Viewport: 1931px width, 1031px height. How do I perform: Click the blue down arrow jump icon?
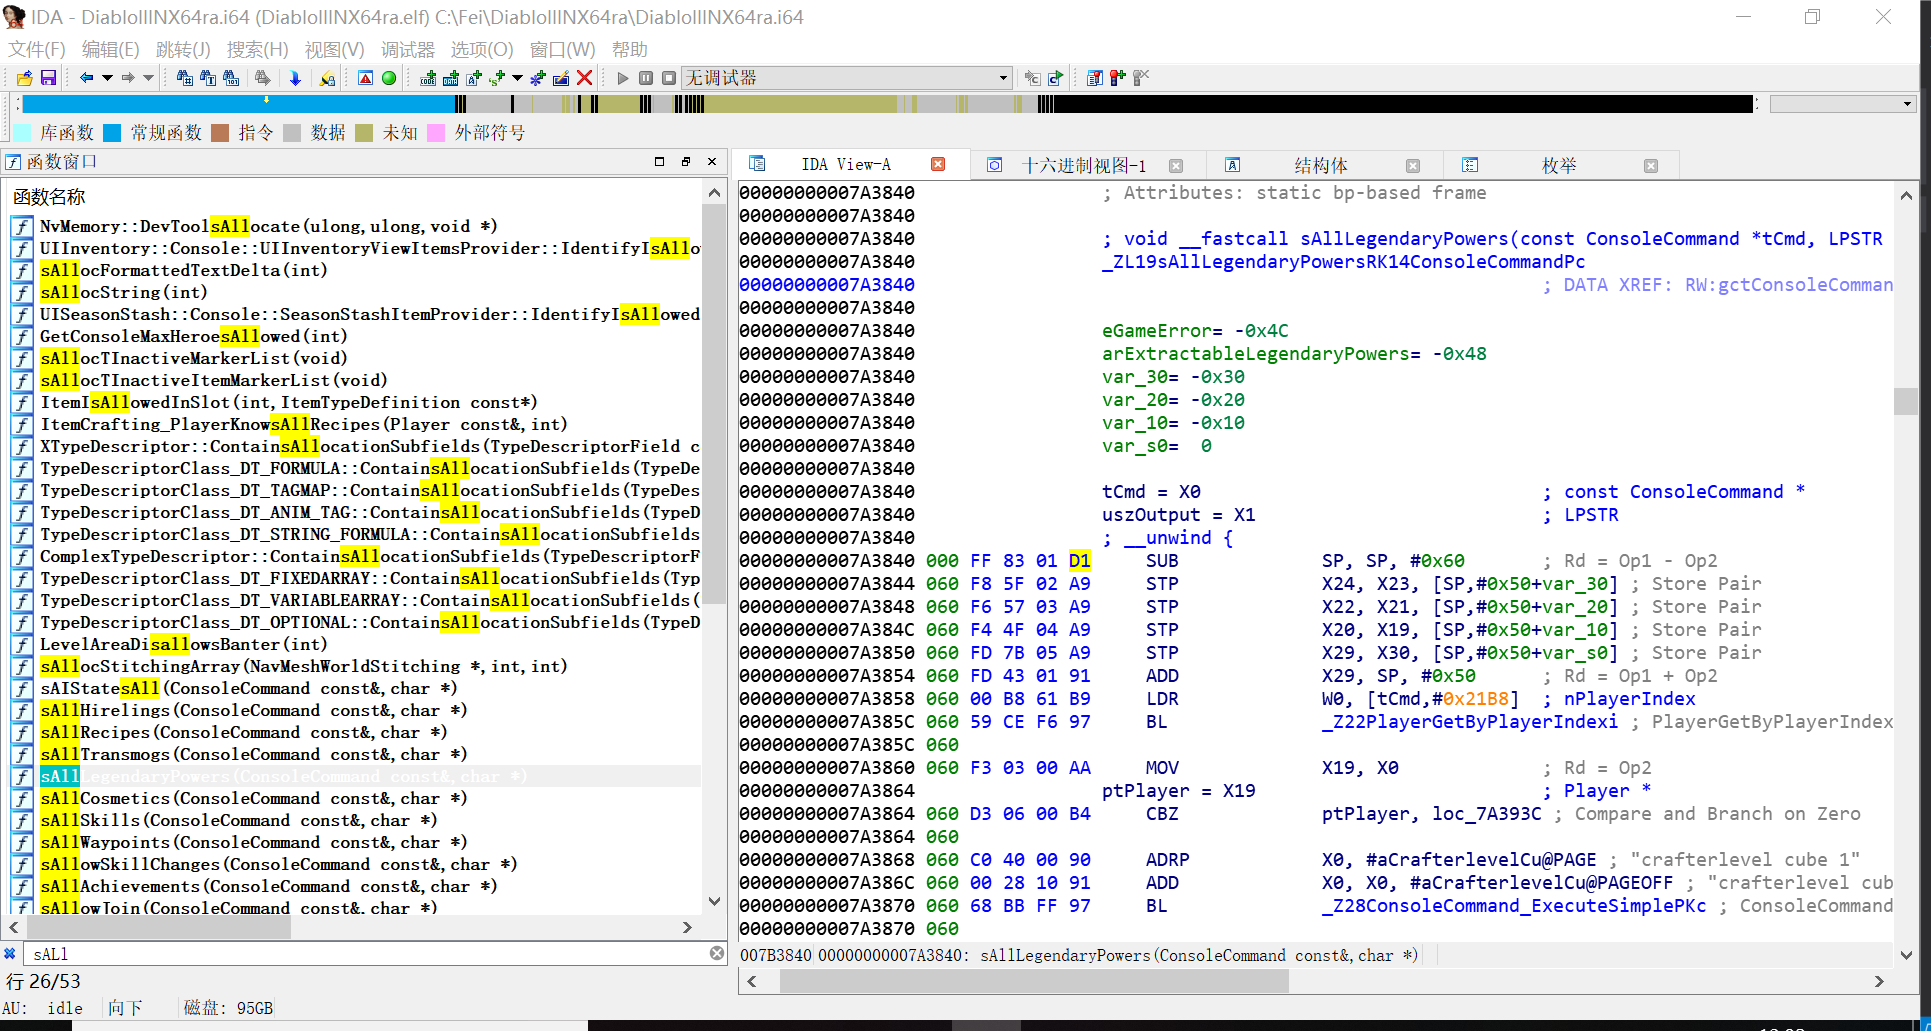click(295, 78)
